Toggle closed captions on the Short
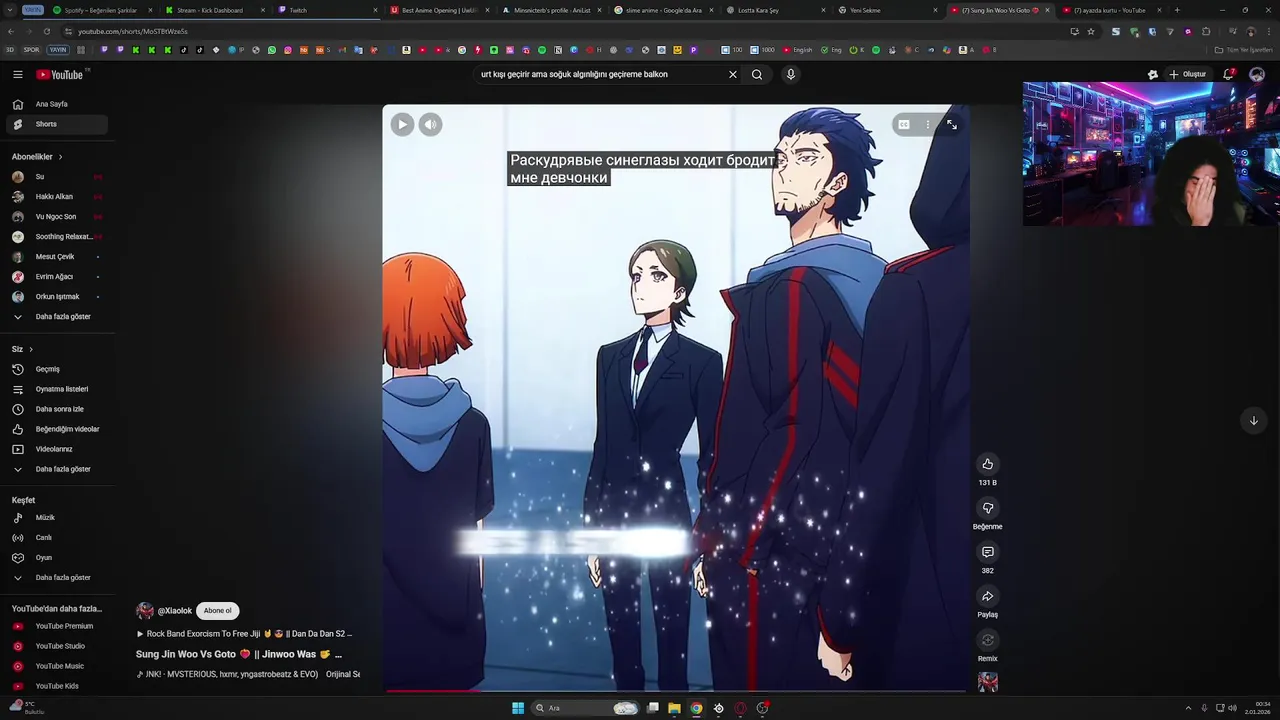The width and height of the screenshot is (1280, 720). coord(904,124)
